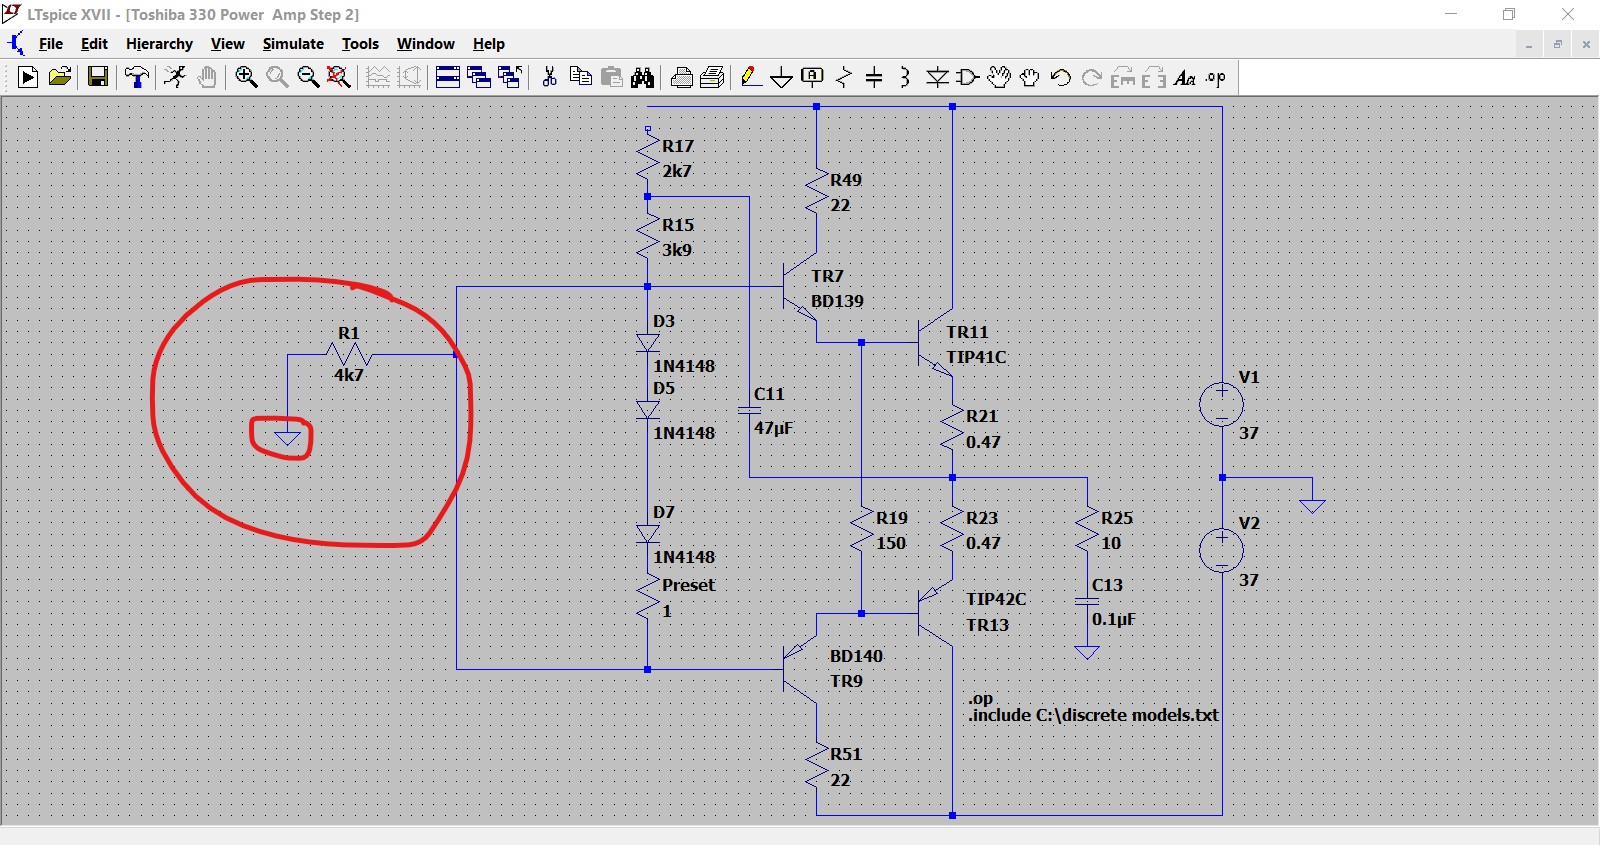This screenshot has width=1600, height=845.
Task: Select the Text Aa tool
Action: pyautogui.click(x=1185, y=77)
